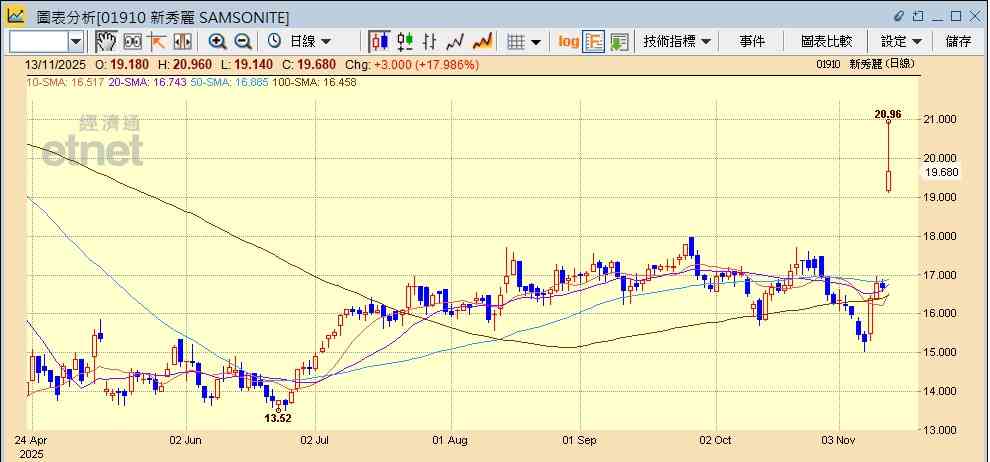Expand the grid lines dropdown
This screenshot has width=990, height=462.
535,41
